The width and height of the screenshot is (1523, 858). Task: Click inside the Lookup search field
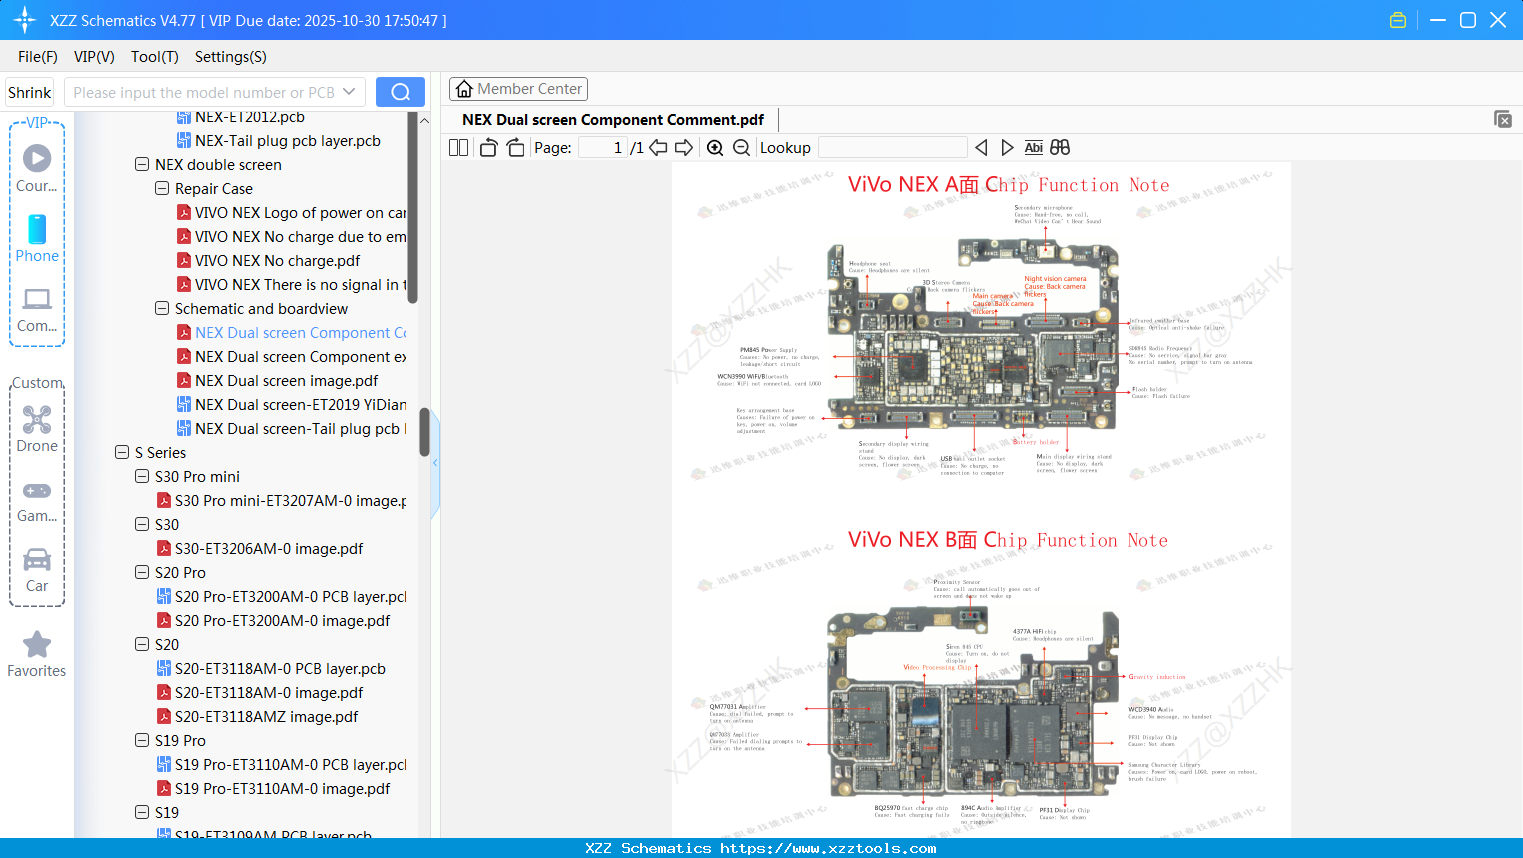[x=891, y=147]
